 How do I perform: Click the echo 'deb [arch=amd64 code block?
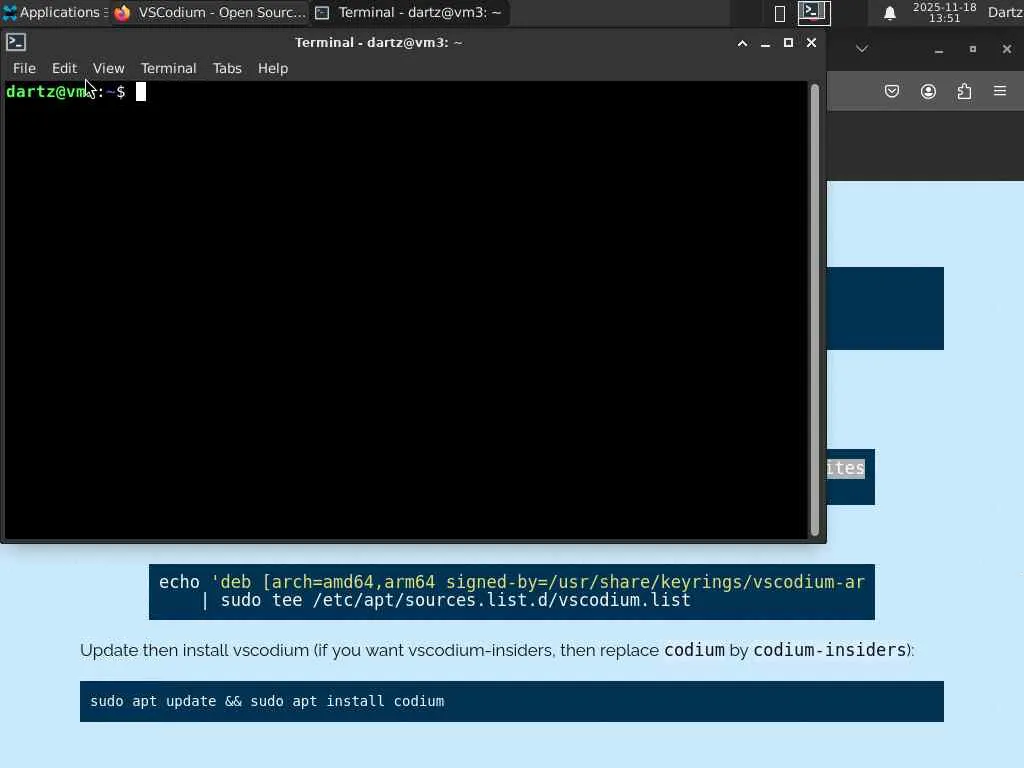pos(511,592)
